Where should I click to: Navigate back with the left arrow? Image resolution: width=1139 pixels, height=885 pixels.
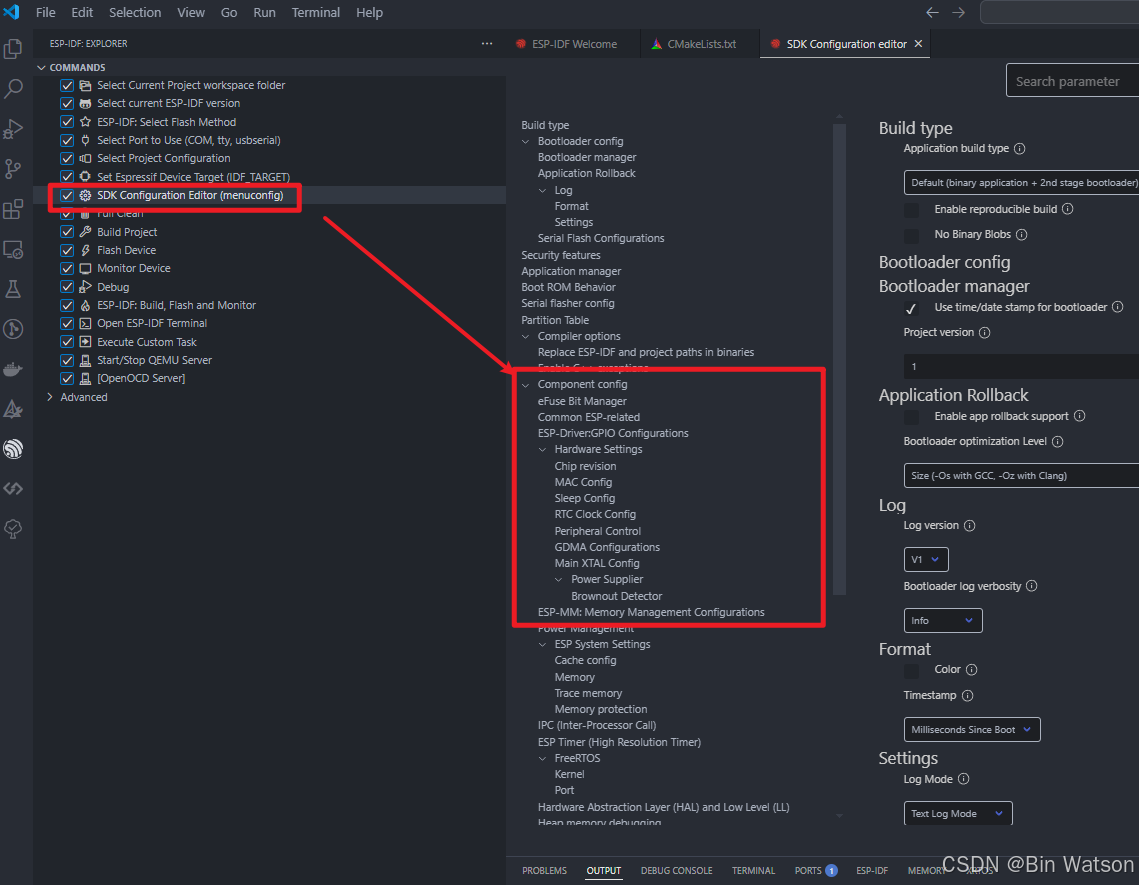tap(932, 12)
